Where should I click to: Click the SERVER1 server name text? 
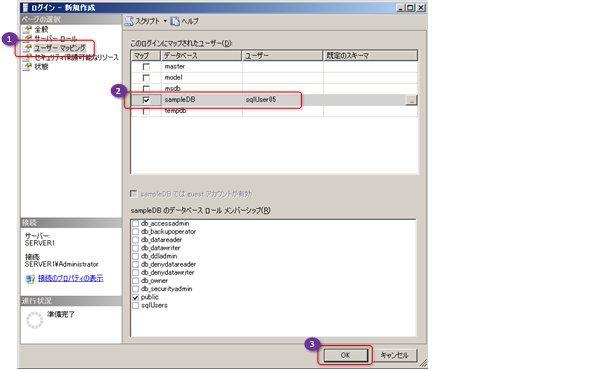[x=40, y=243]
